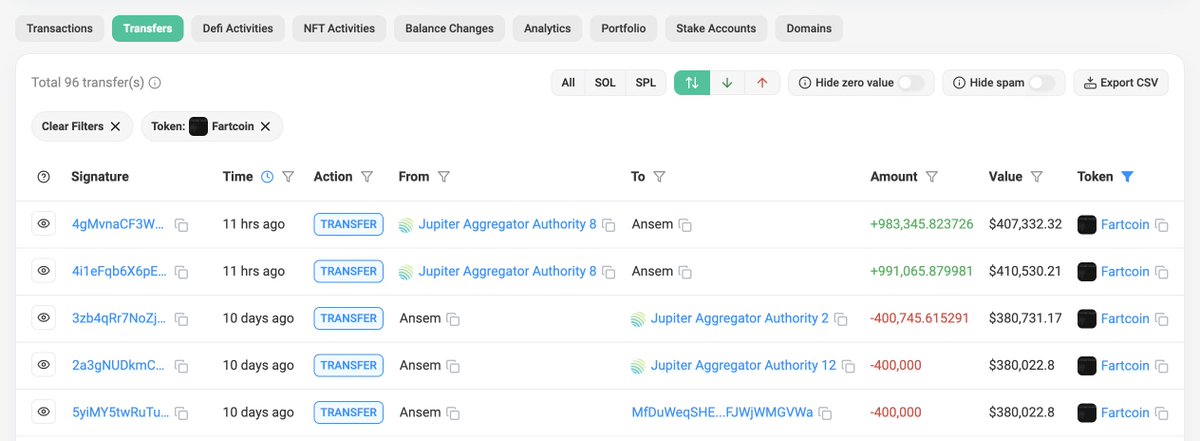Toggle the Hide spam switch
The height and width of the screenshot is (441, 1200).
coord(1041,82)
